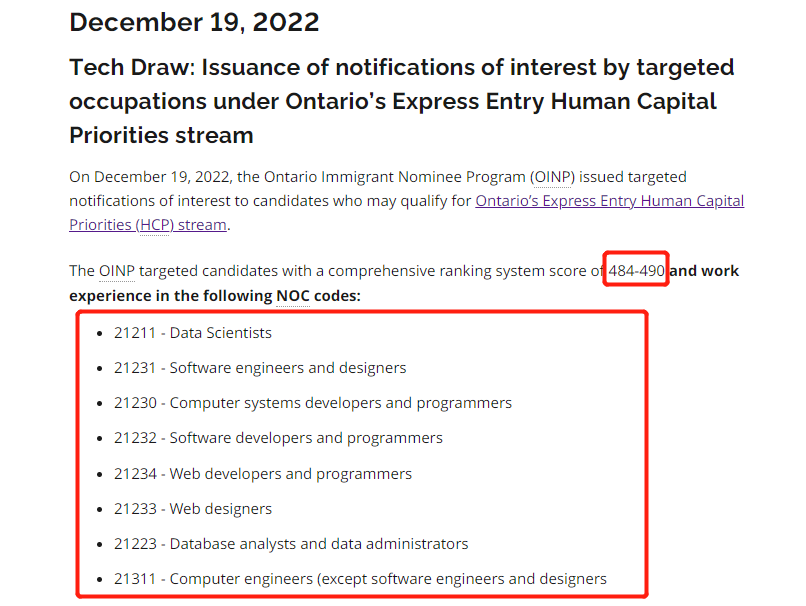
Task: Click the December 19, 2022 date heading
Action: [x=194, y=22]
